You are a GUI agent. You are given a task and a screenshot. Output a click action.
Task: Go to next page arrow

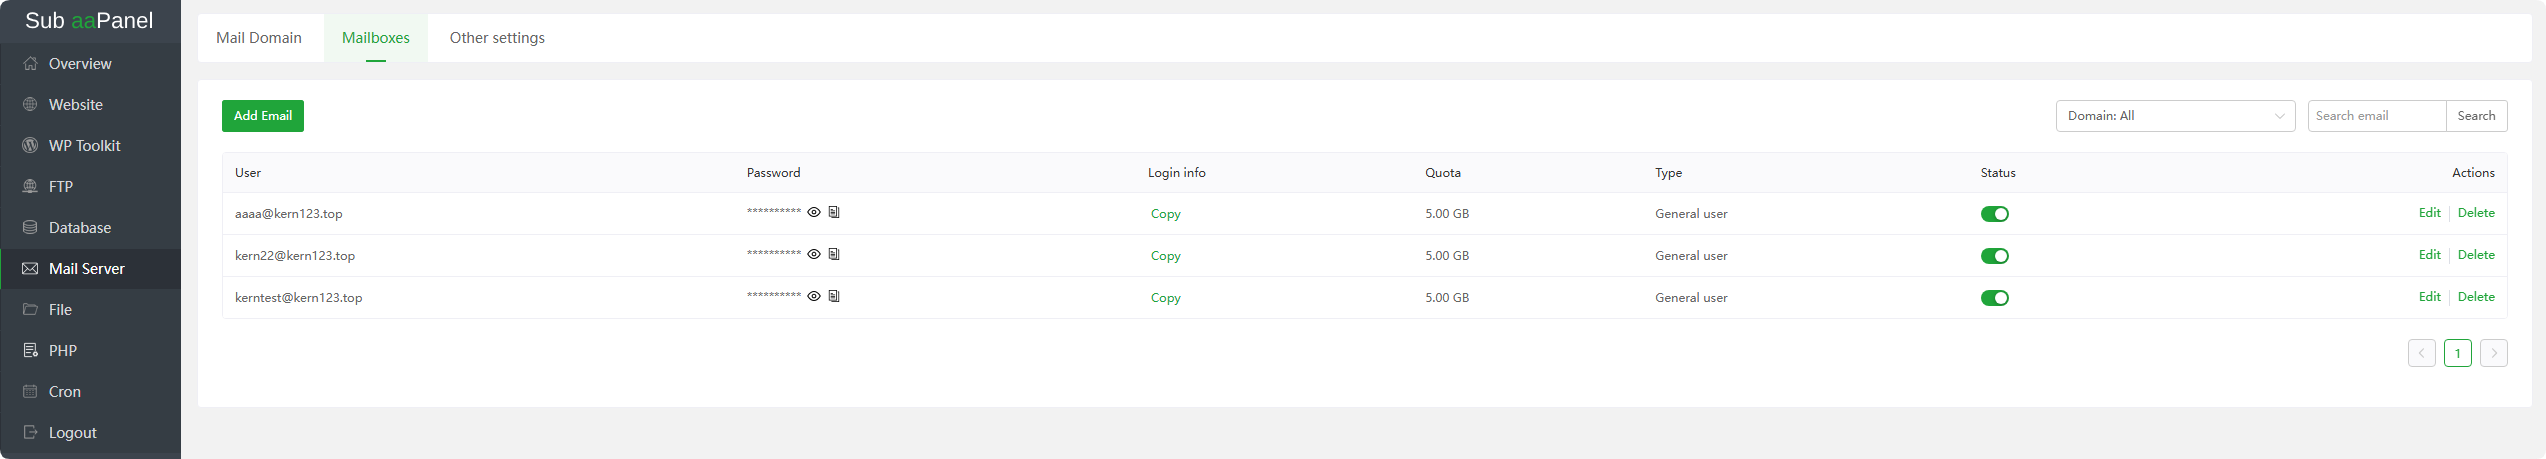tap(2493, 353)
